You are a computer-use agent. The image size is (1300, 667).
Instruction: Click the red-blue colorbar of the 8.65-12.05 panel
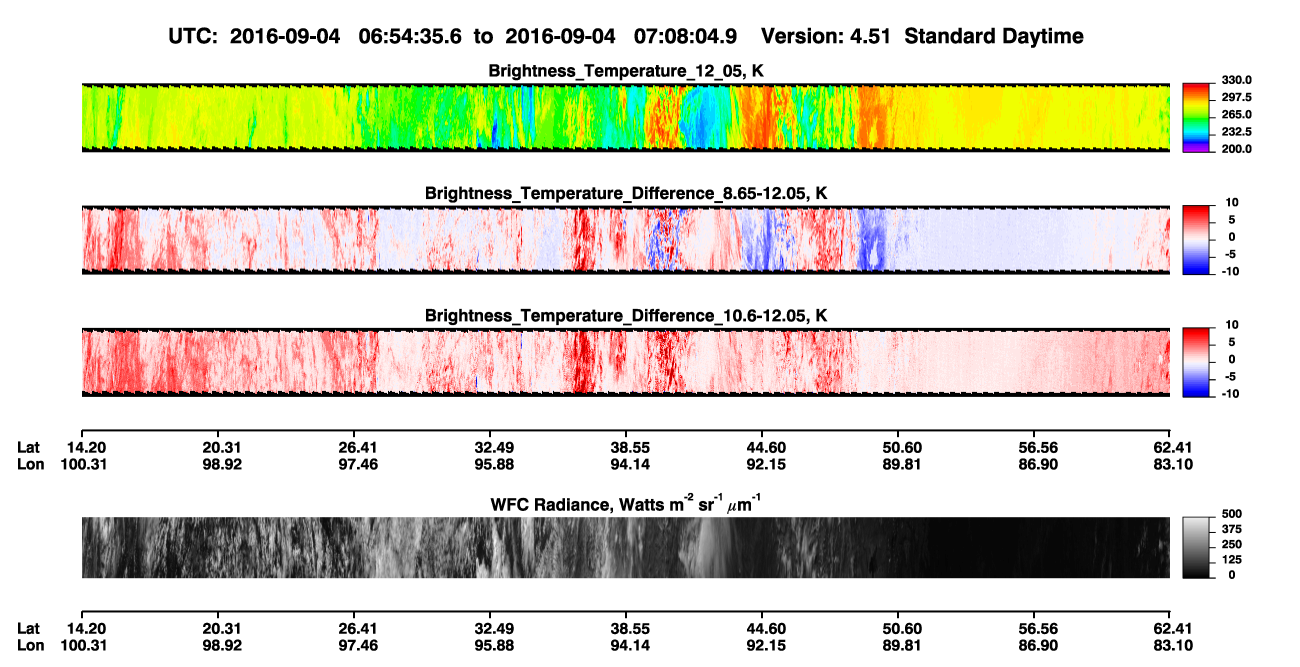1196,240
